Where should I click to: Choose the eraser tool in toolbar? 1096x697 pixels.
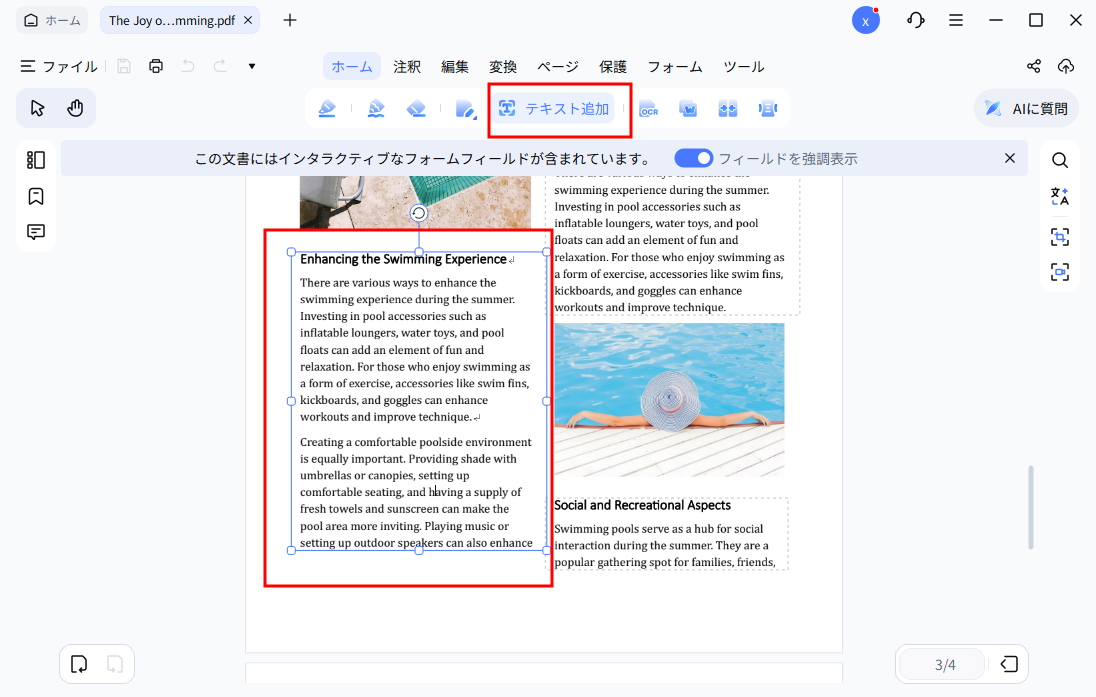click(417, 109)
